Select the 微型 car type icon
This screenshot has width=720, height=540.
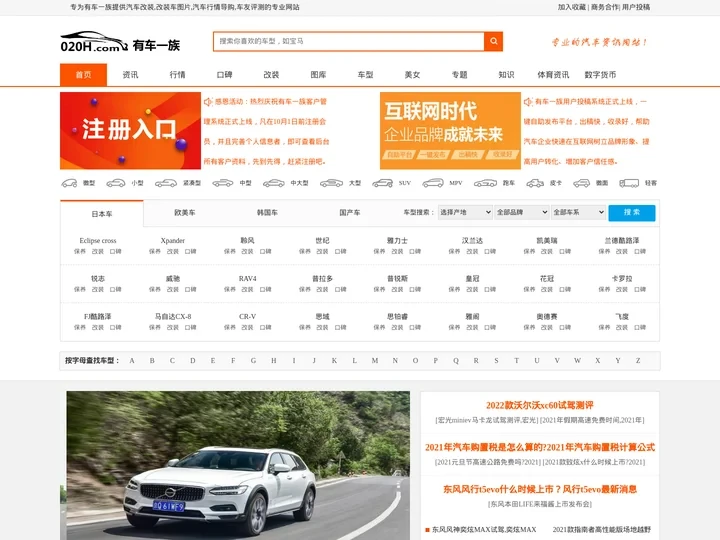[69, 183]
